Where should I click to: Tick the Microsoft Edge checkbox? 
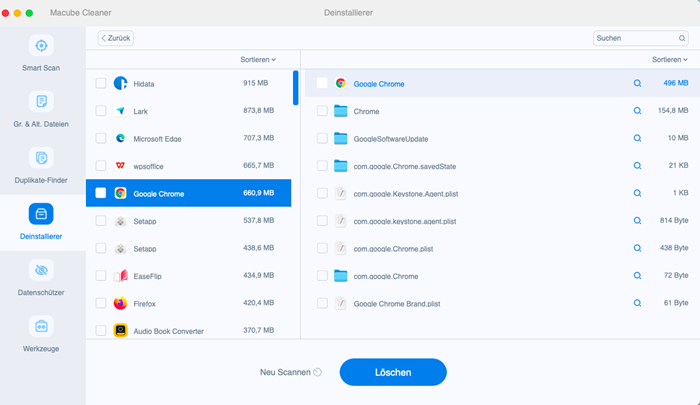(x=101, y=138)
